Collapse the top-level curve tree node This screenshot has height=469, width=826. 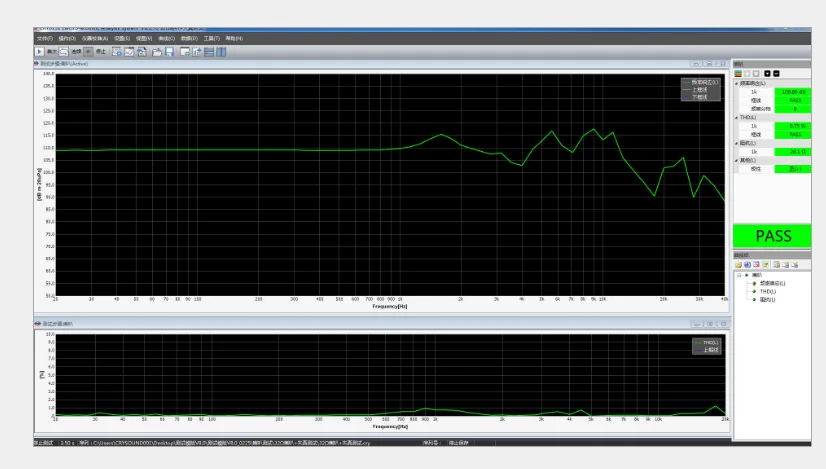click(738, 275)
